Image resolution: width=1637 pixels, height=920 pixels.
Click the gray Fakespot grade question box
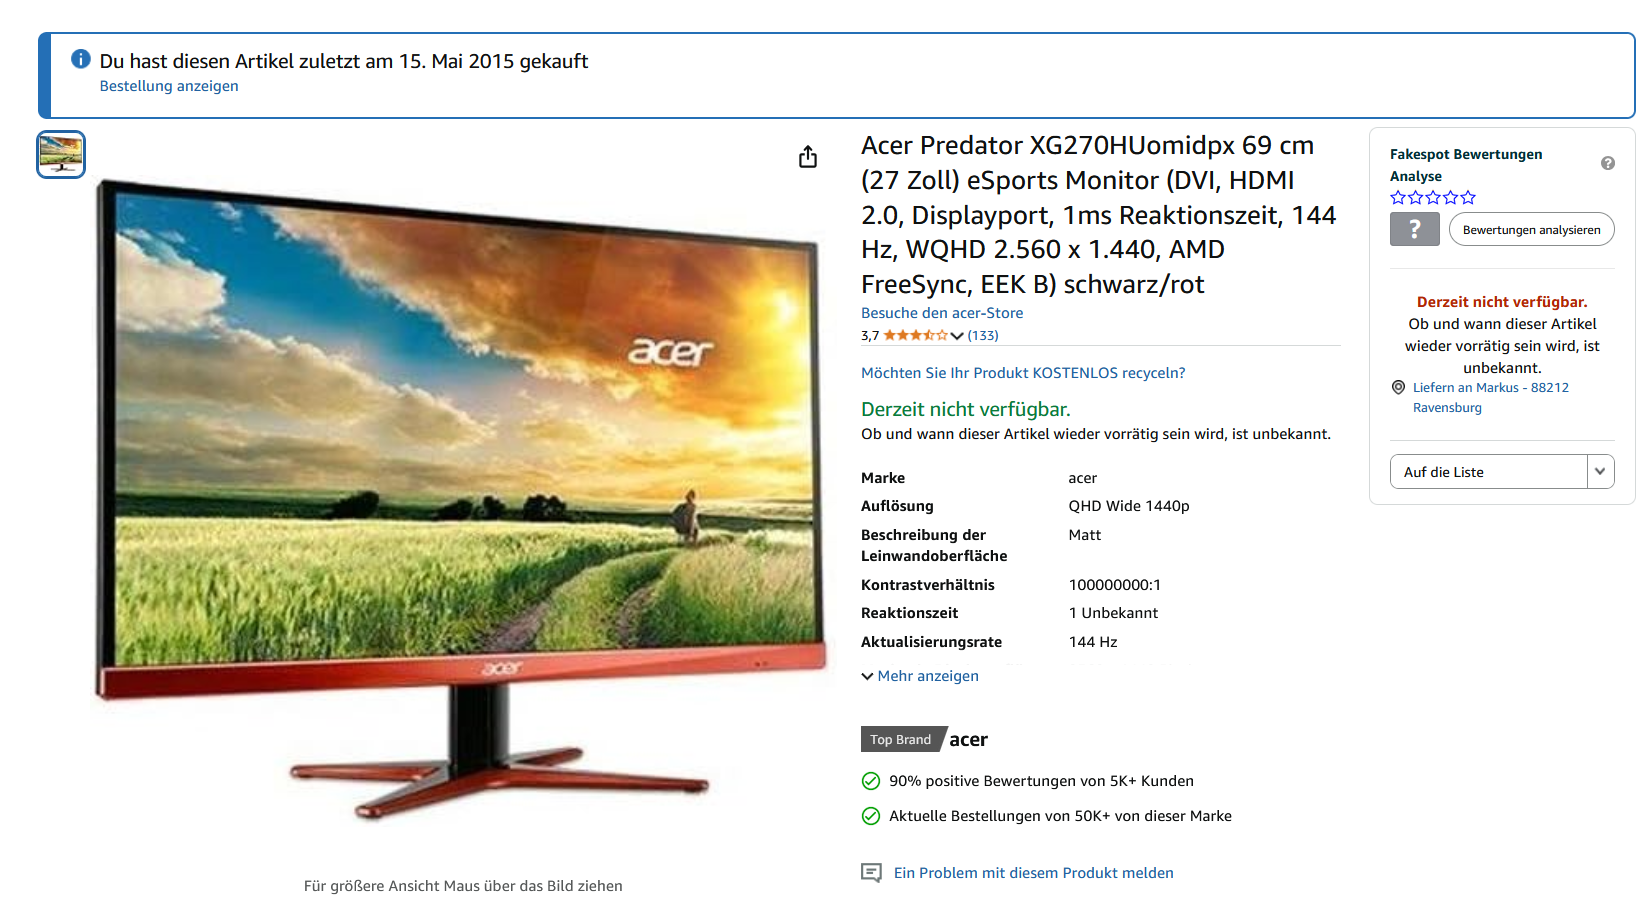(1414, 229)
